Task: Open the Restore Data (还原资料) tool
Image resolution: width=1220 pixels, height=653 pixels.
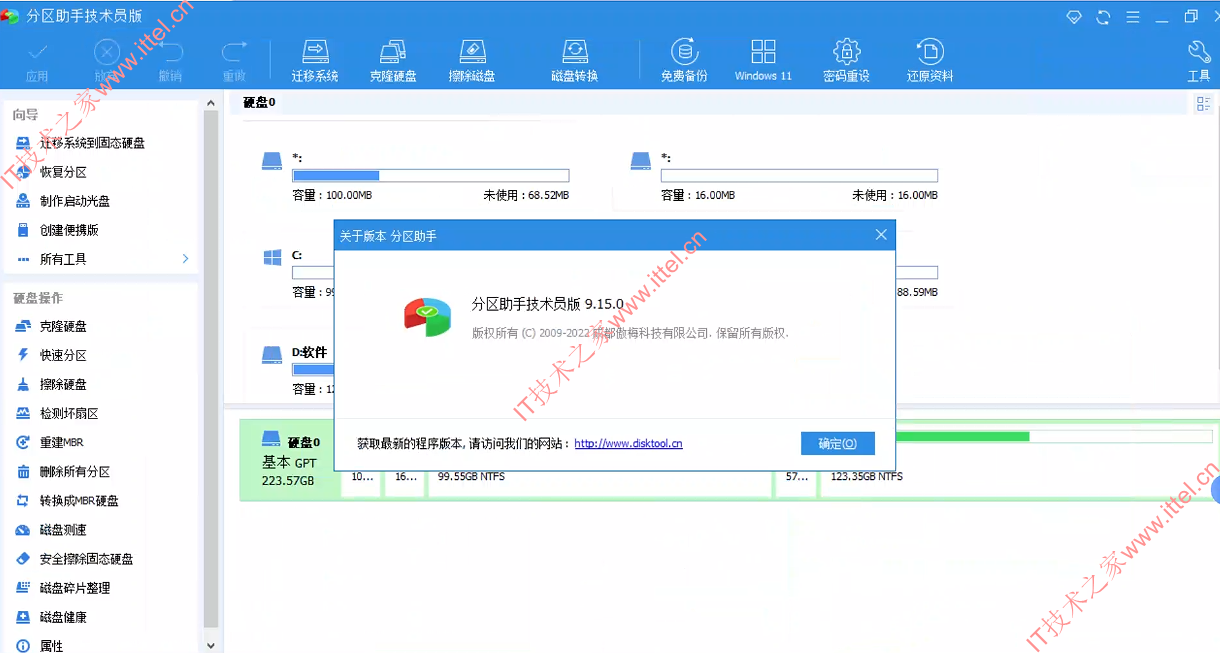Action: [930, 60]
